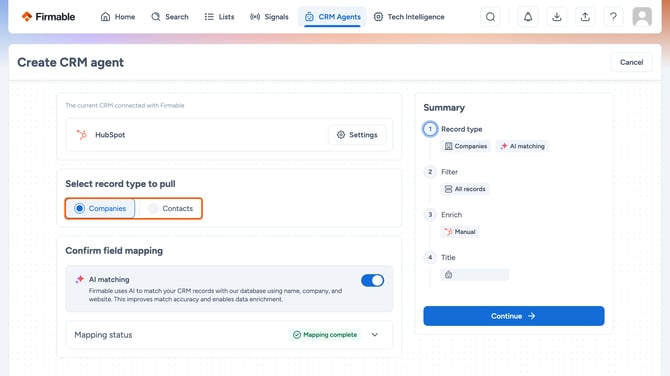The height and width of the screenshot is (376, 670).
Task: Switch to the Signals tab
Action: point(269,17)
